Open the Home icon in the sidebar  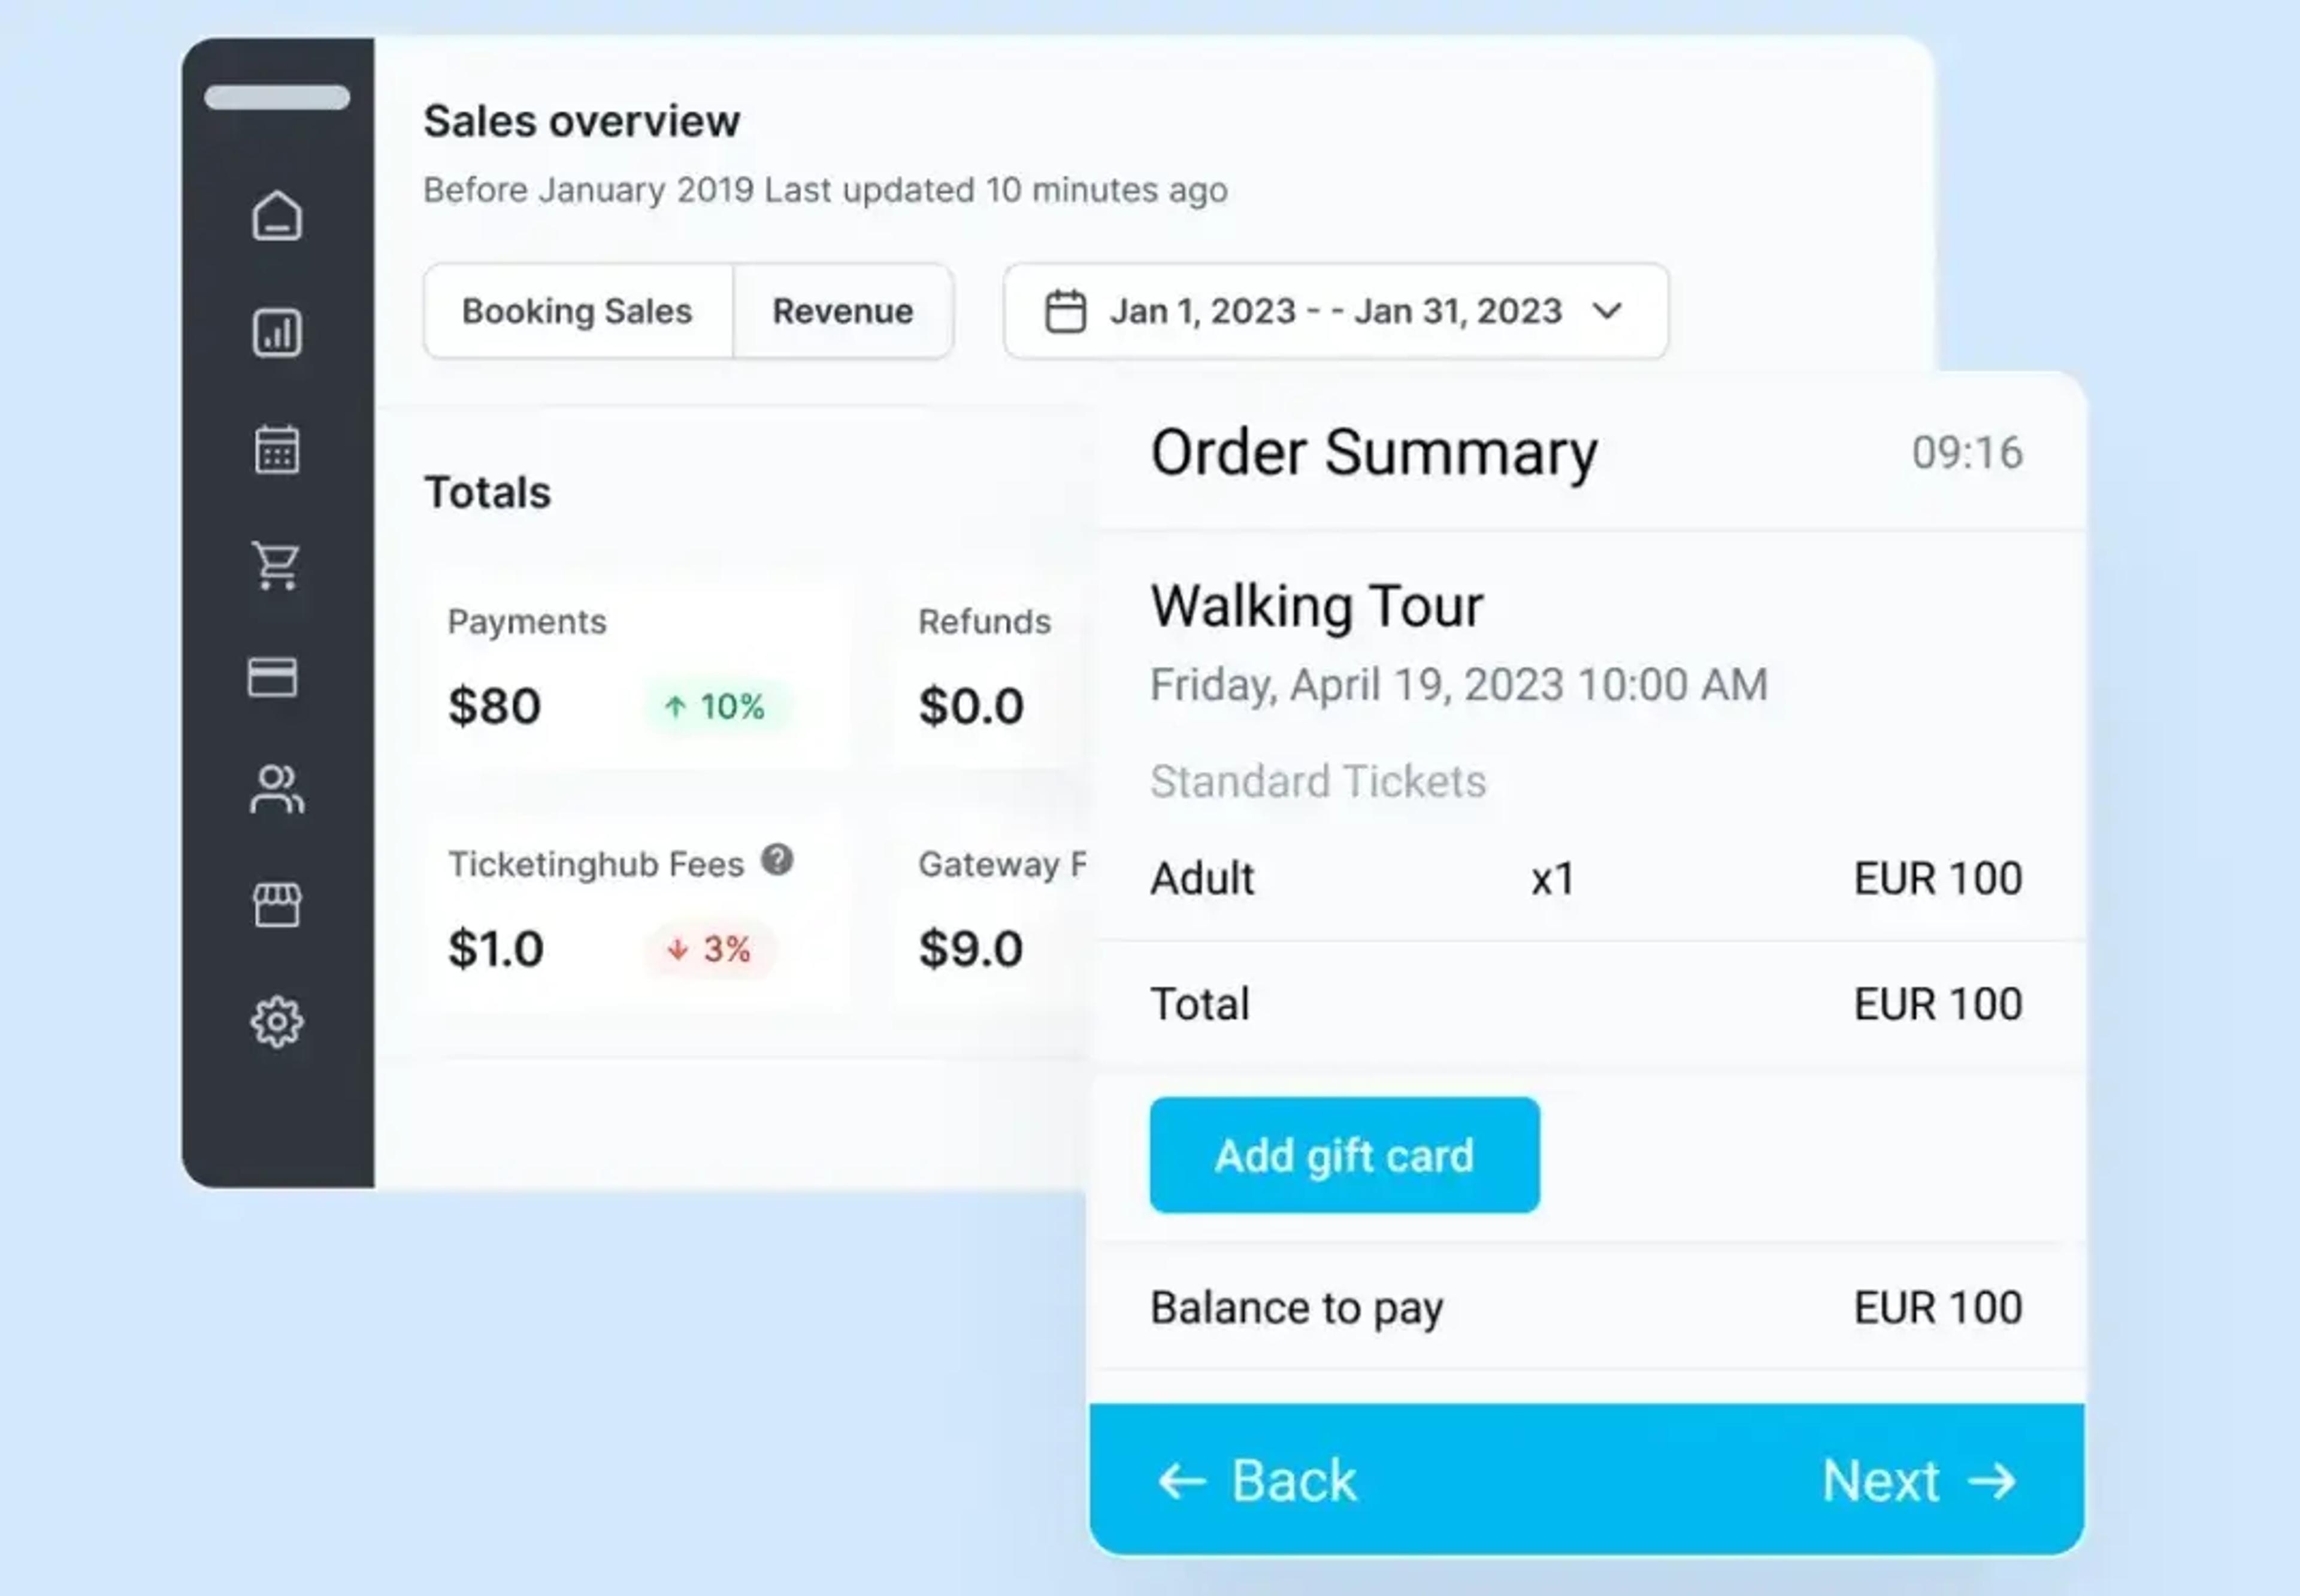pos(277,215)
